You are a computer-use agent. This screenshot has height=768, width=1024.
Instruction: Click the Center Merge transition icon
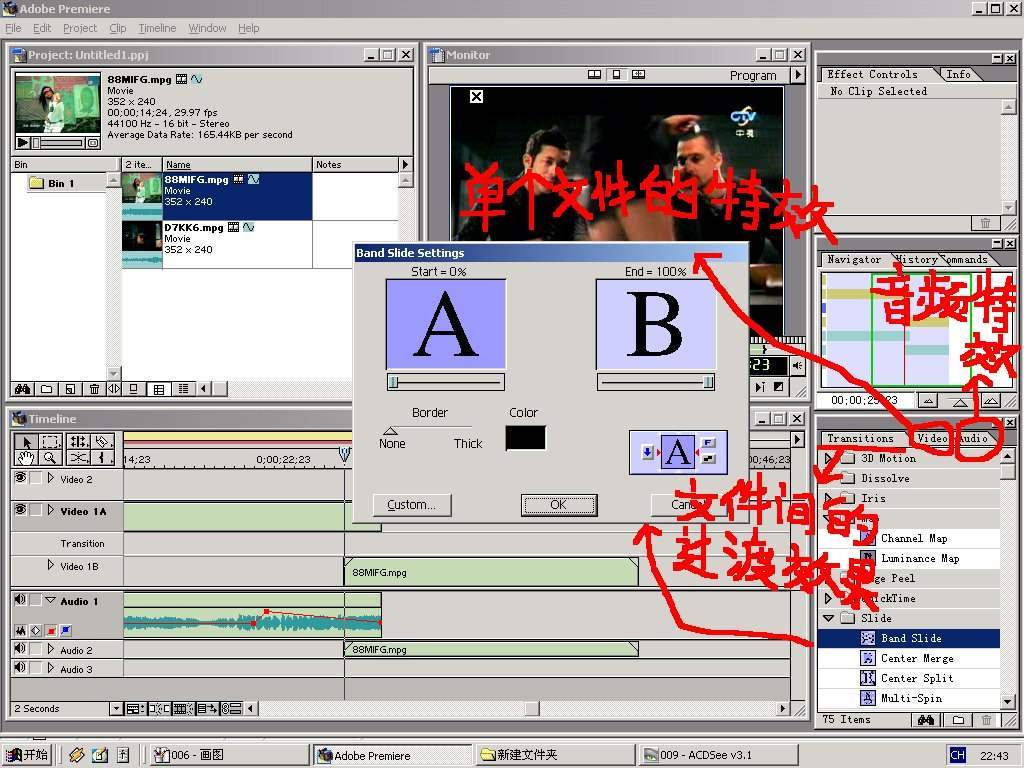click(867, 658)
